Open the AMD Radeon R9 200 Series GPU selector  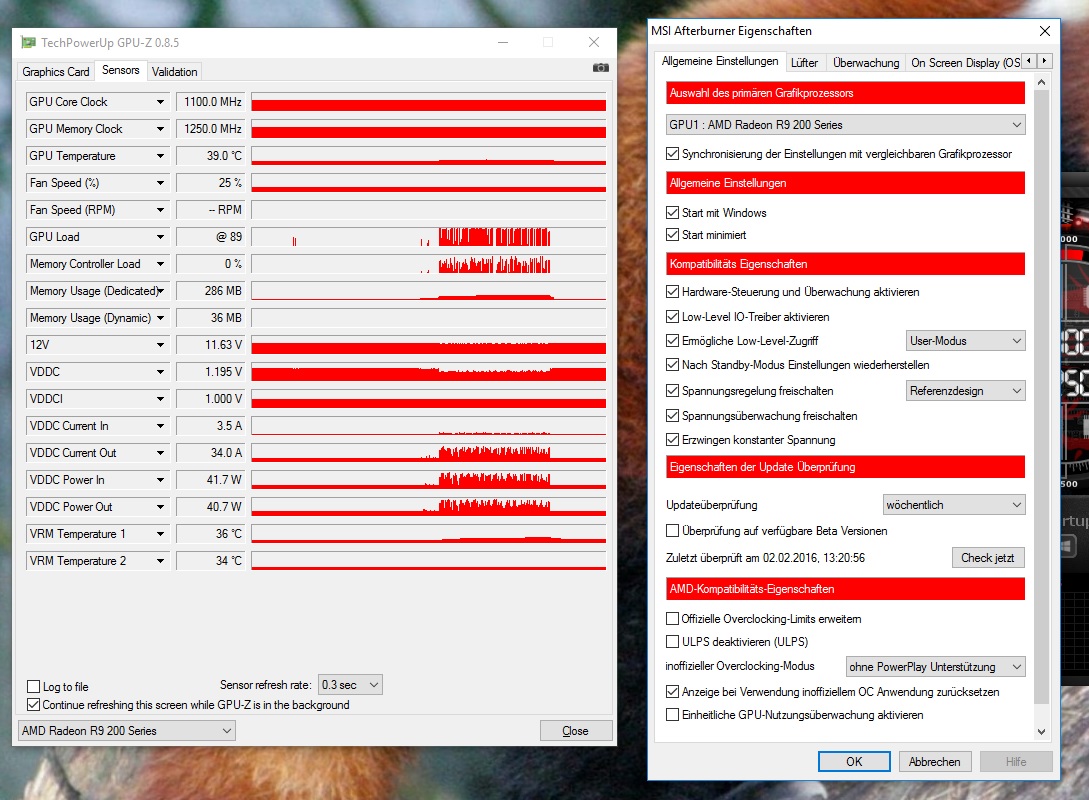point(126,731)
